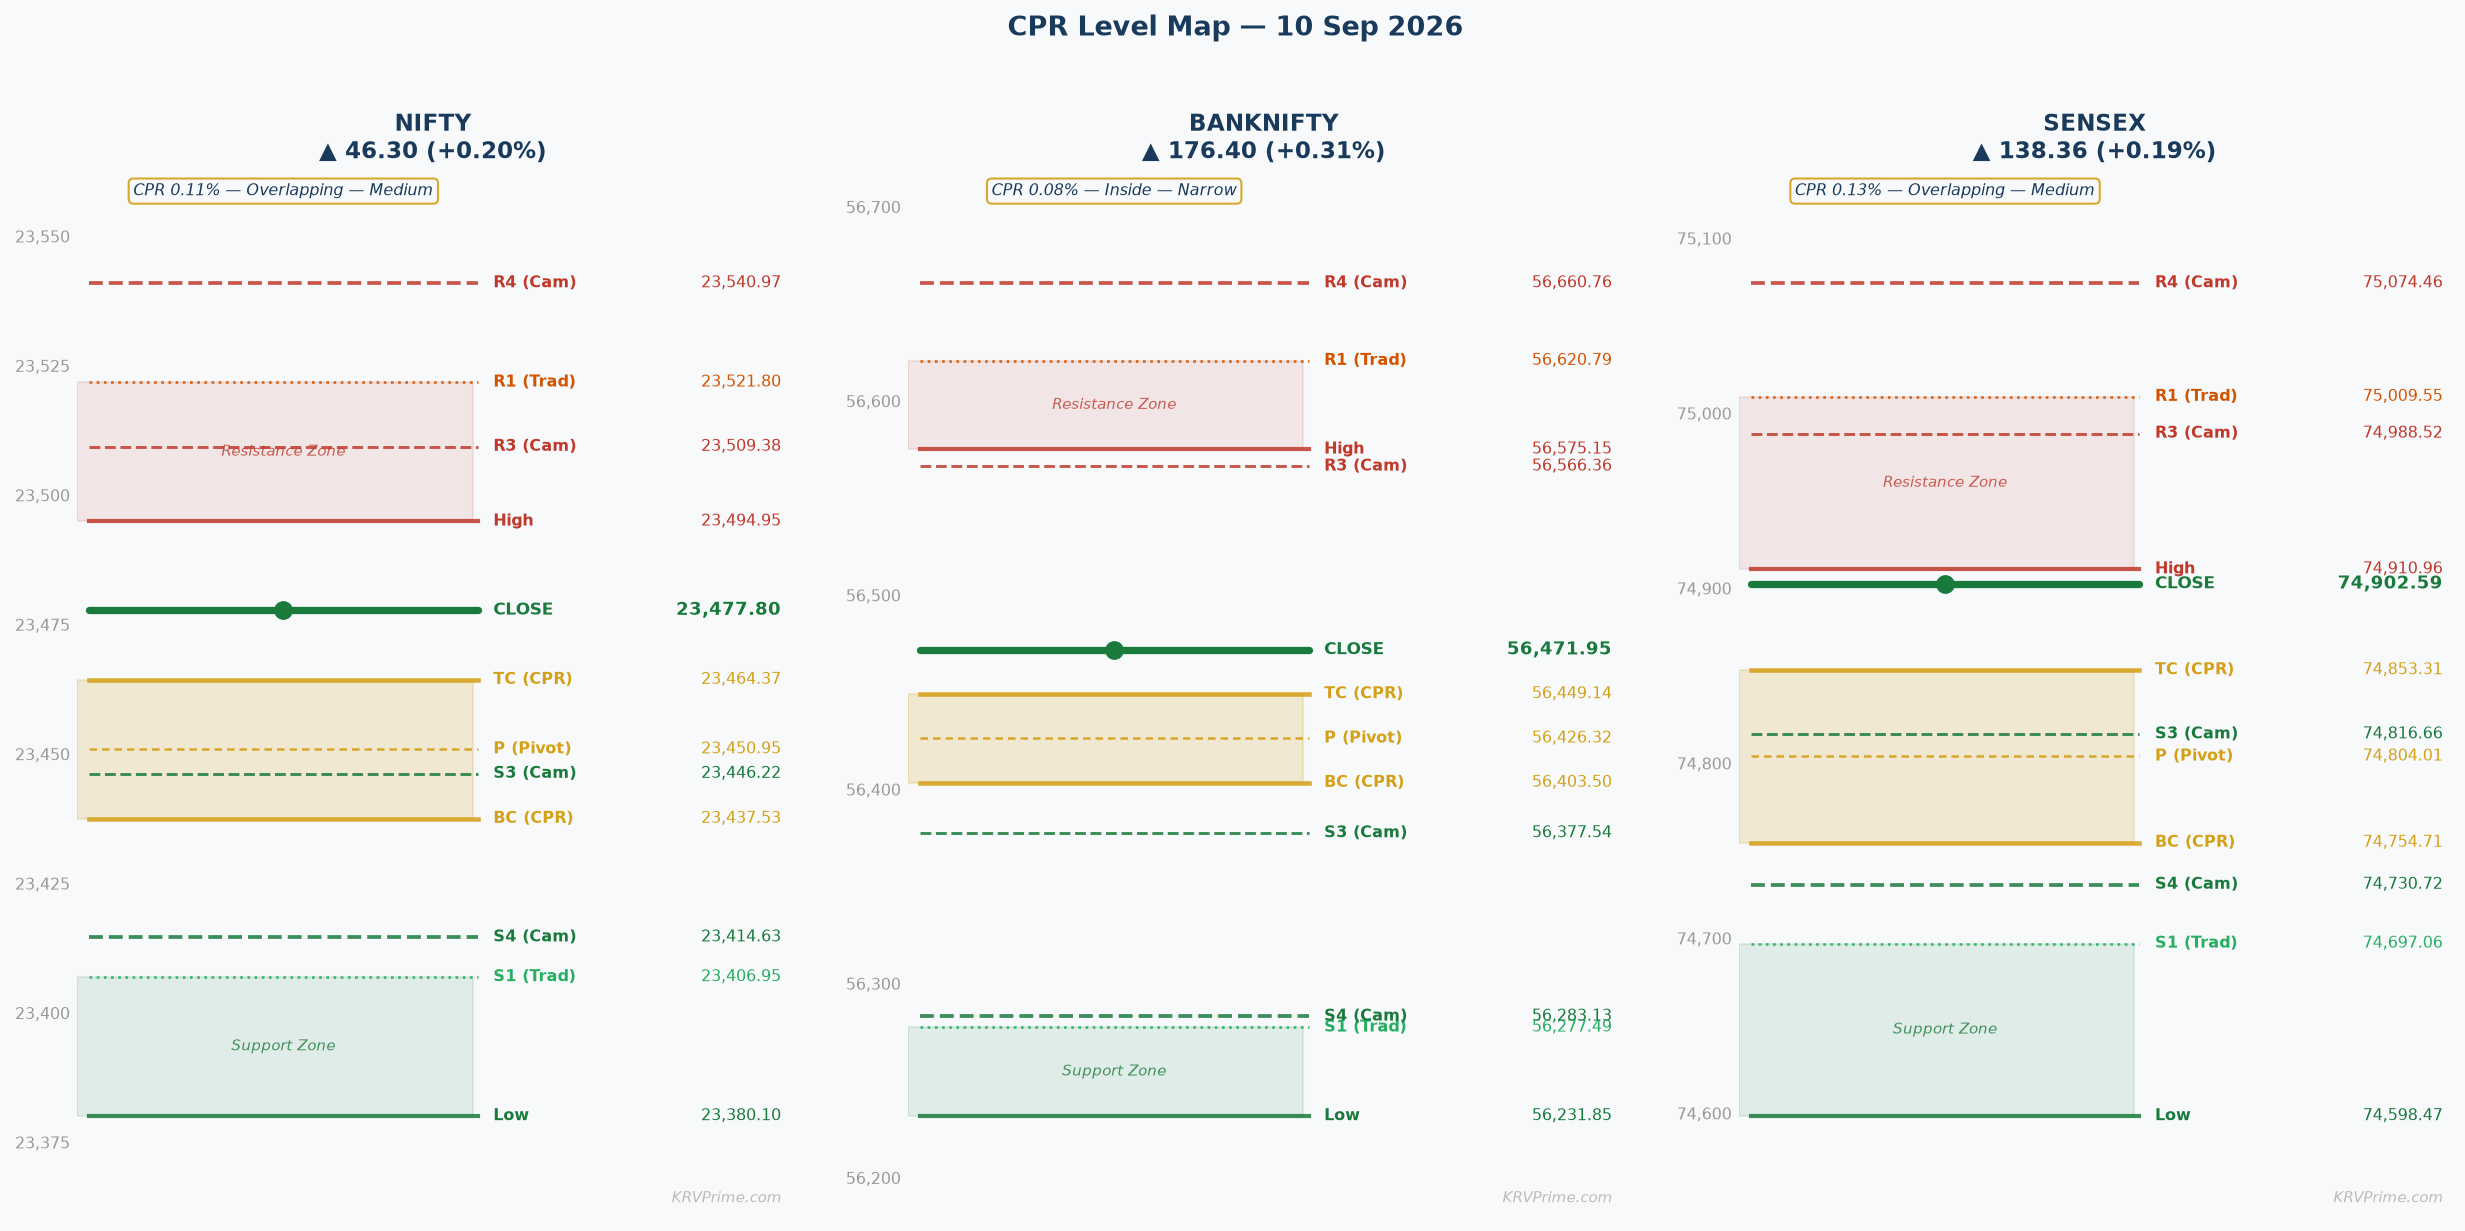Image resolution: width=2465 pixels, height=1231 pixels.
Task: Click NIFTY Low value 23,380.10
Action: tap(741, 1115)
